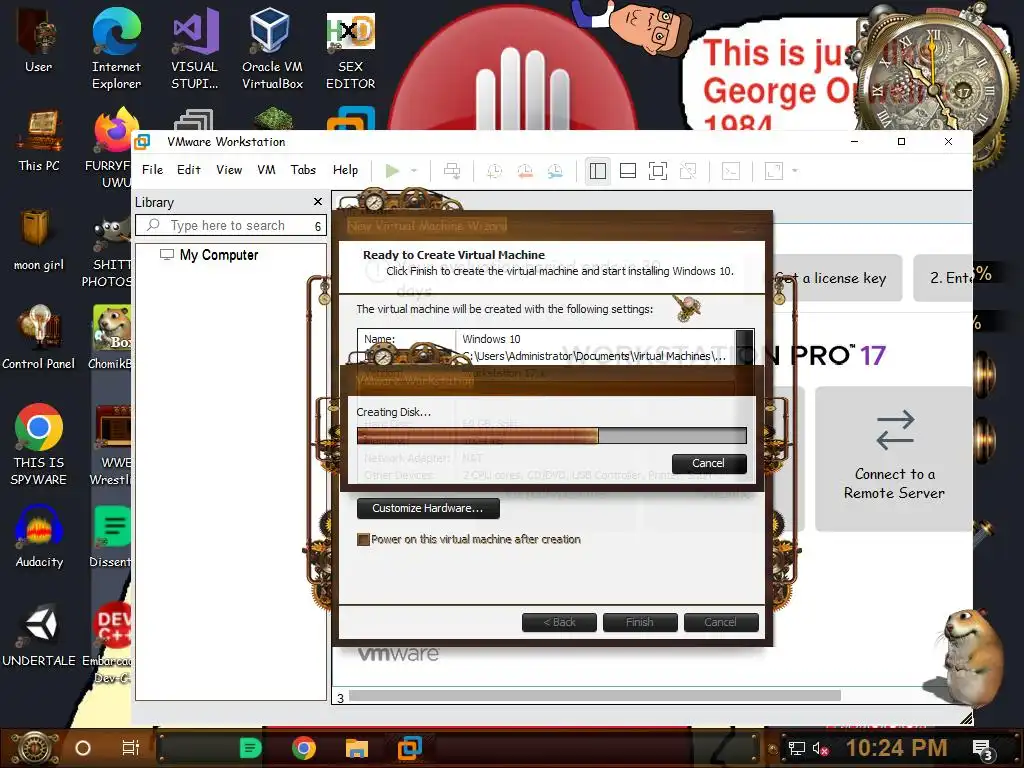This screenshot has width=1024, height=768.
Task: Open THIS IS SPYWARE Chrome desktop icon
Action: [x=39, y=445]
